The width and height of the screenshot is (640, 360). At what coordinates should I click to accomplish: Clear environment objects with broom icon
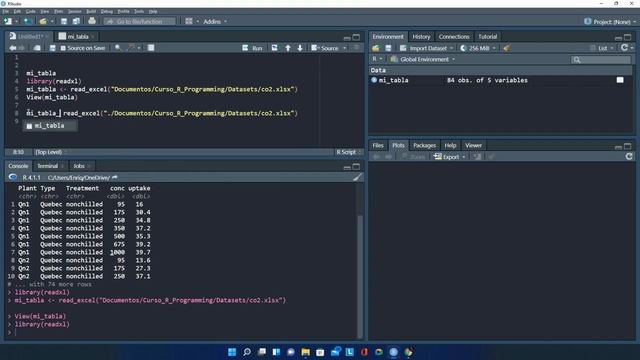(x=507, y=48)
